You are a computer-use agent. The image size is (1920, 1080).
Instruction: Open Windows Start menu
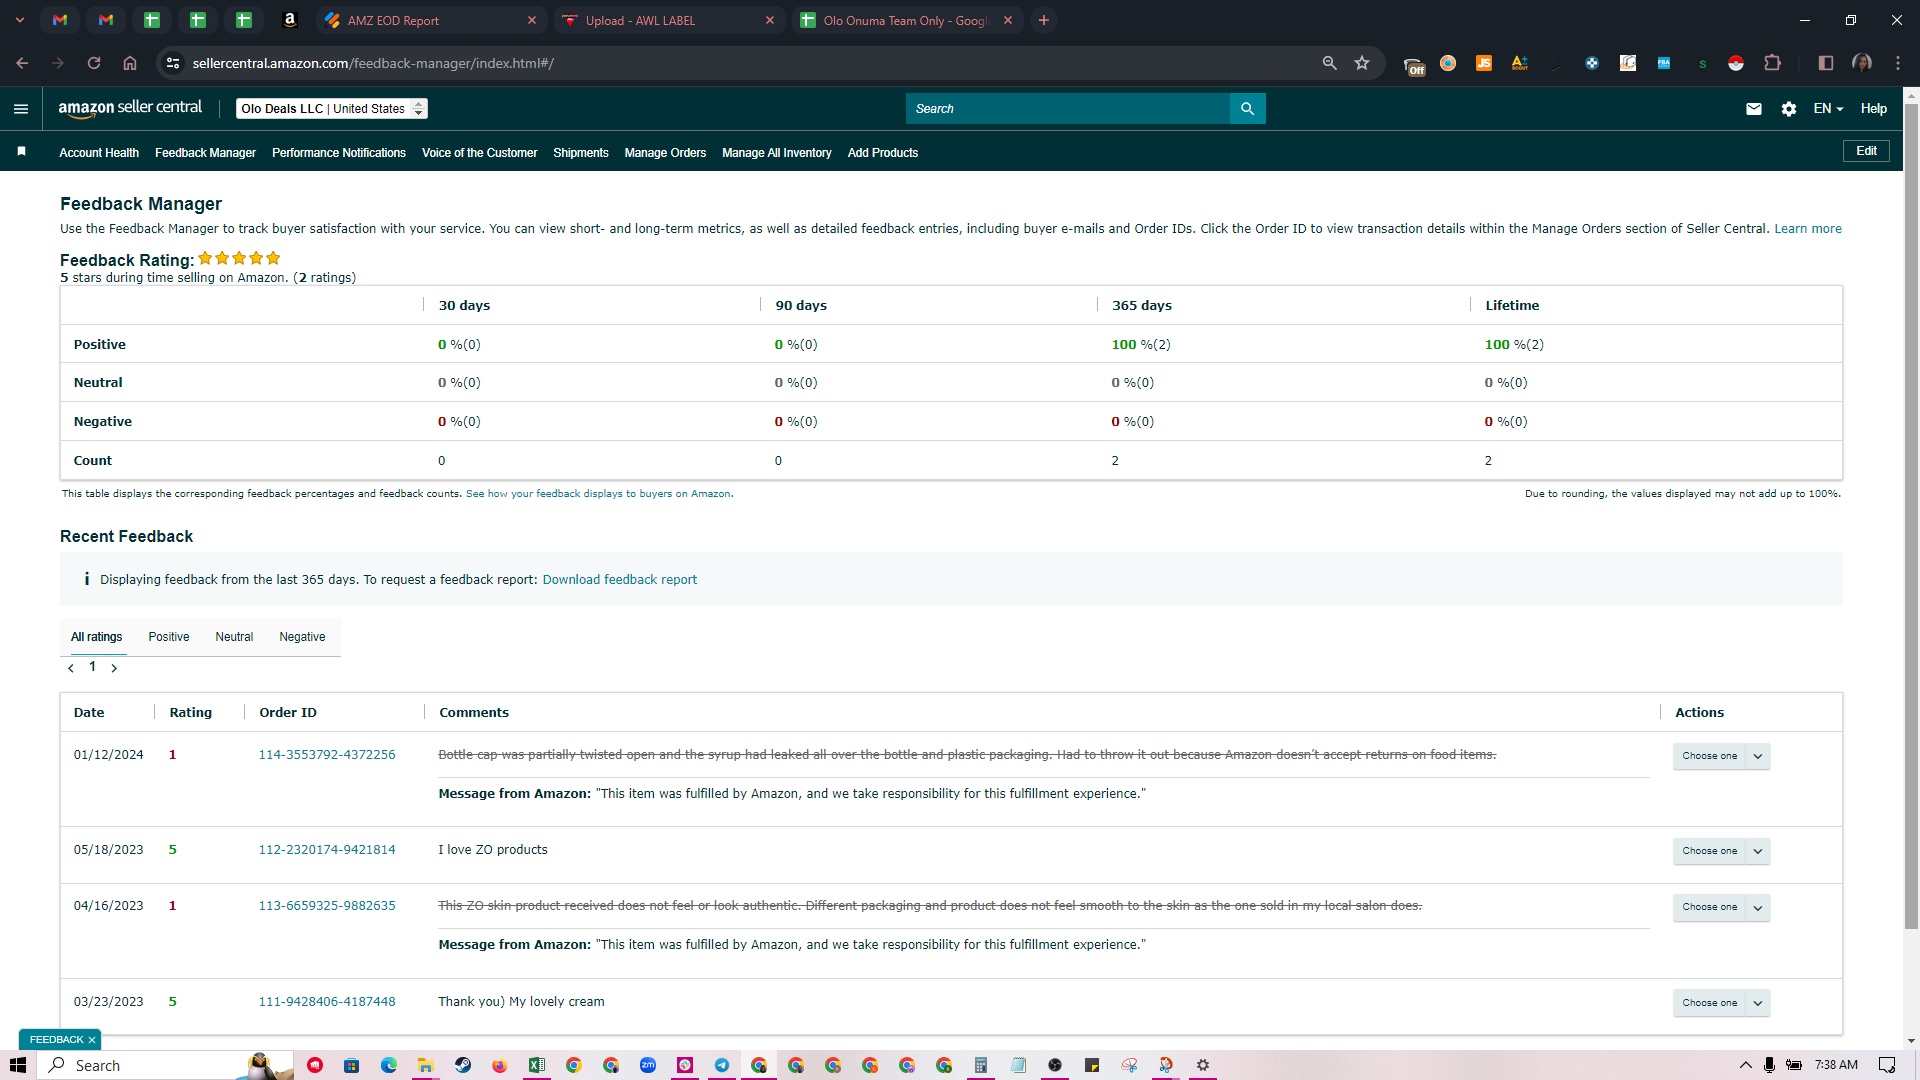click(x=18, y=1065)
